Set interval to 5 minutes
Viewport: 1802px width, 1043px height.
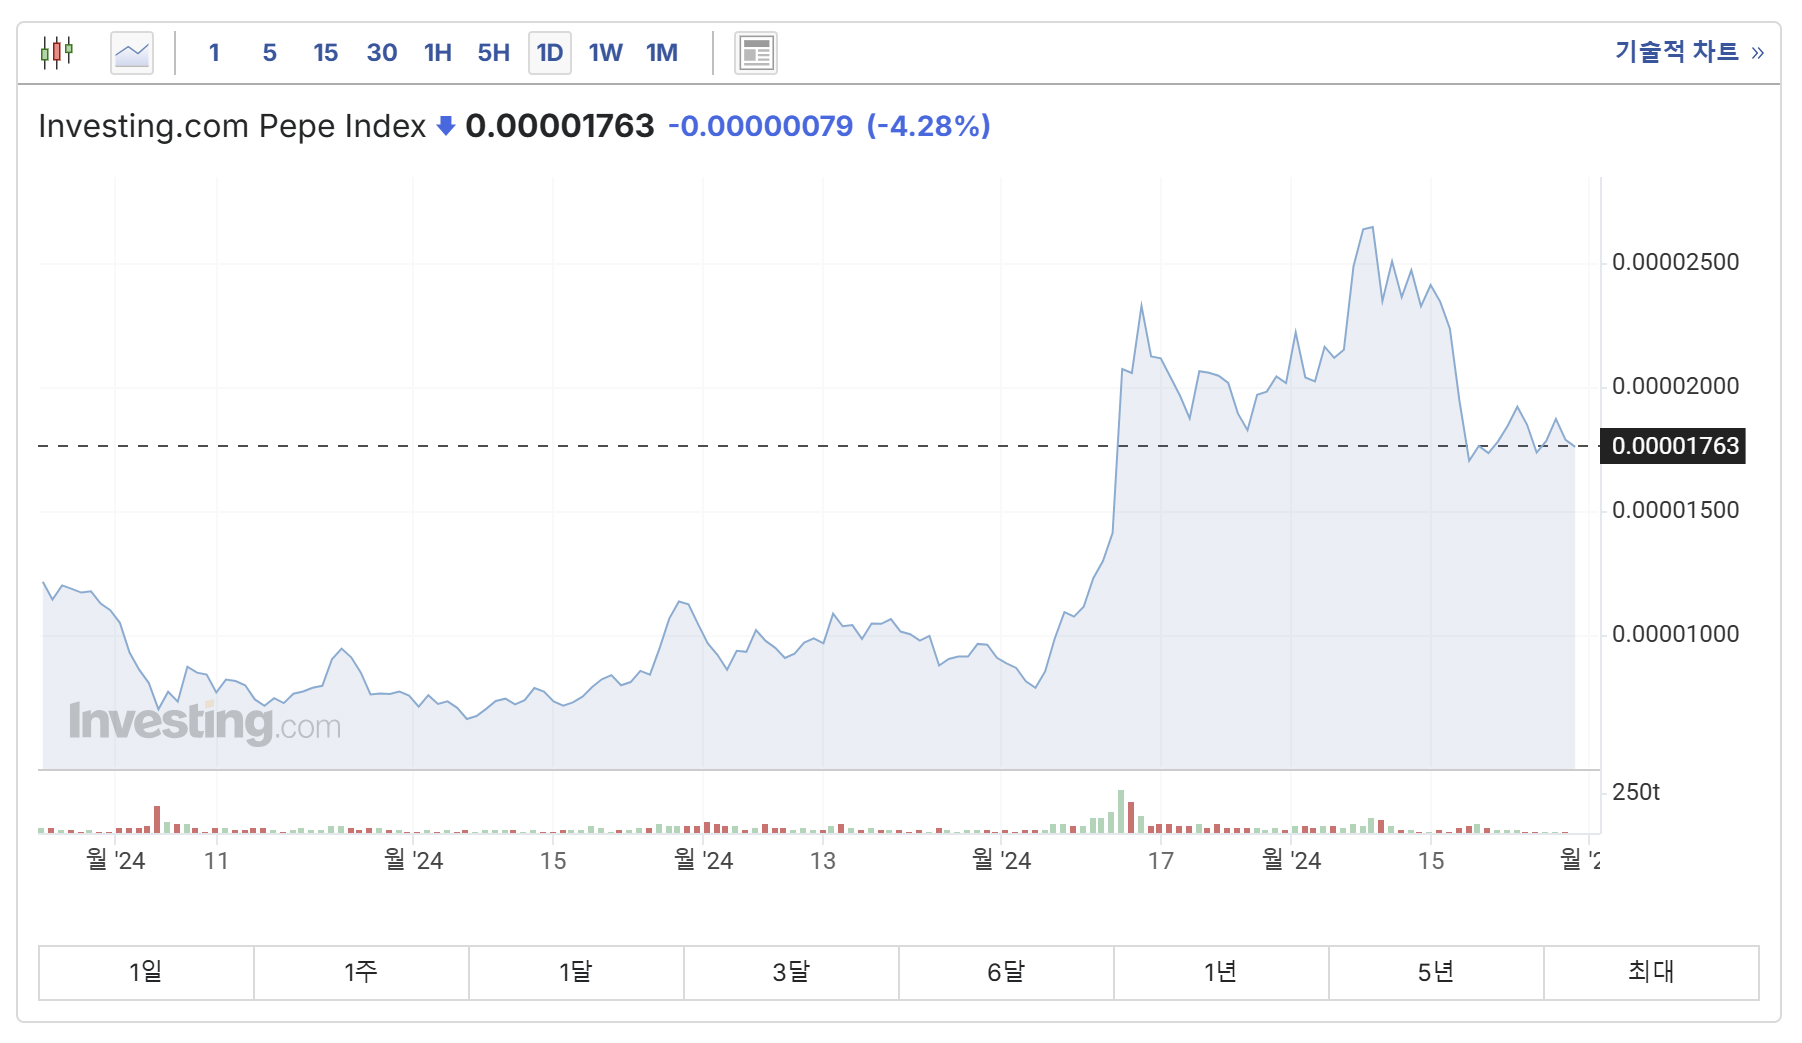[270, 53]
